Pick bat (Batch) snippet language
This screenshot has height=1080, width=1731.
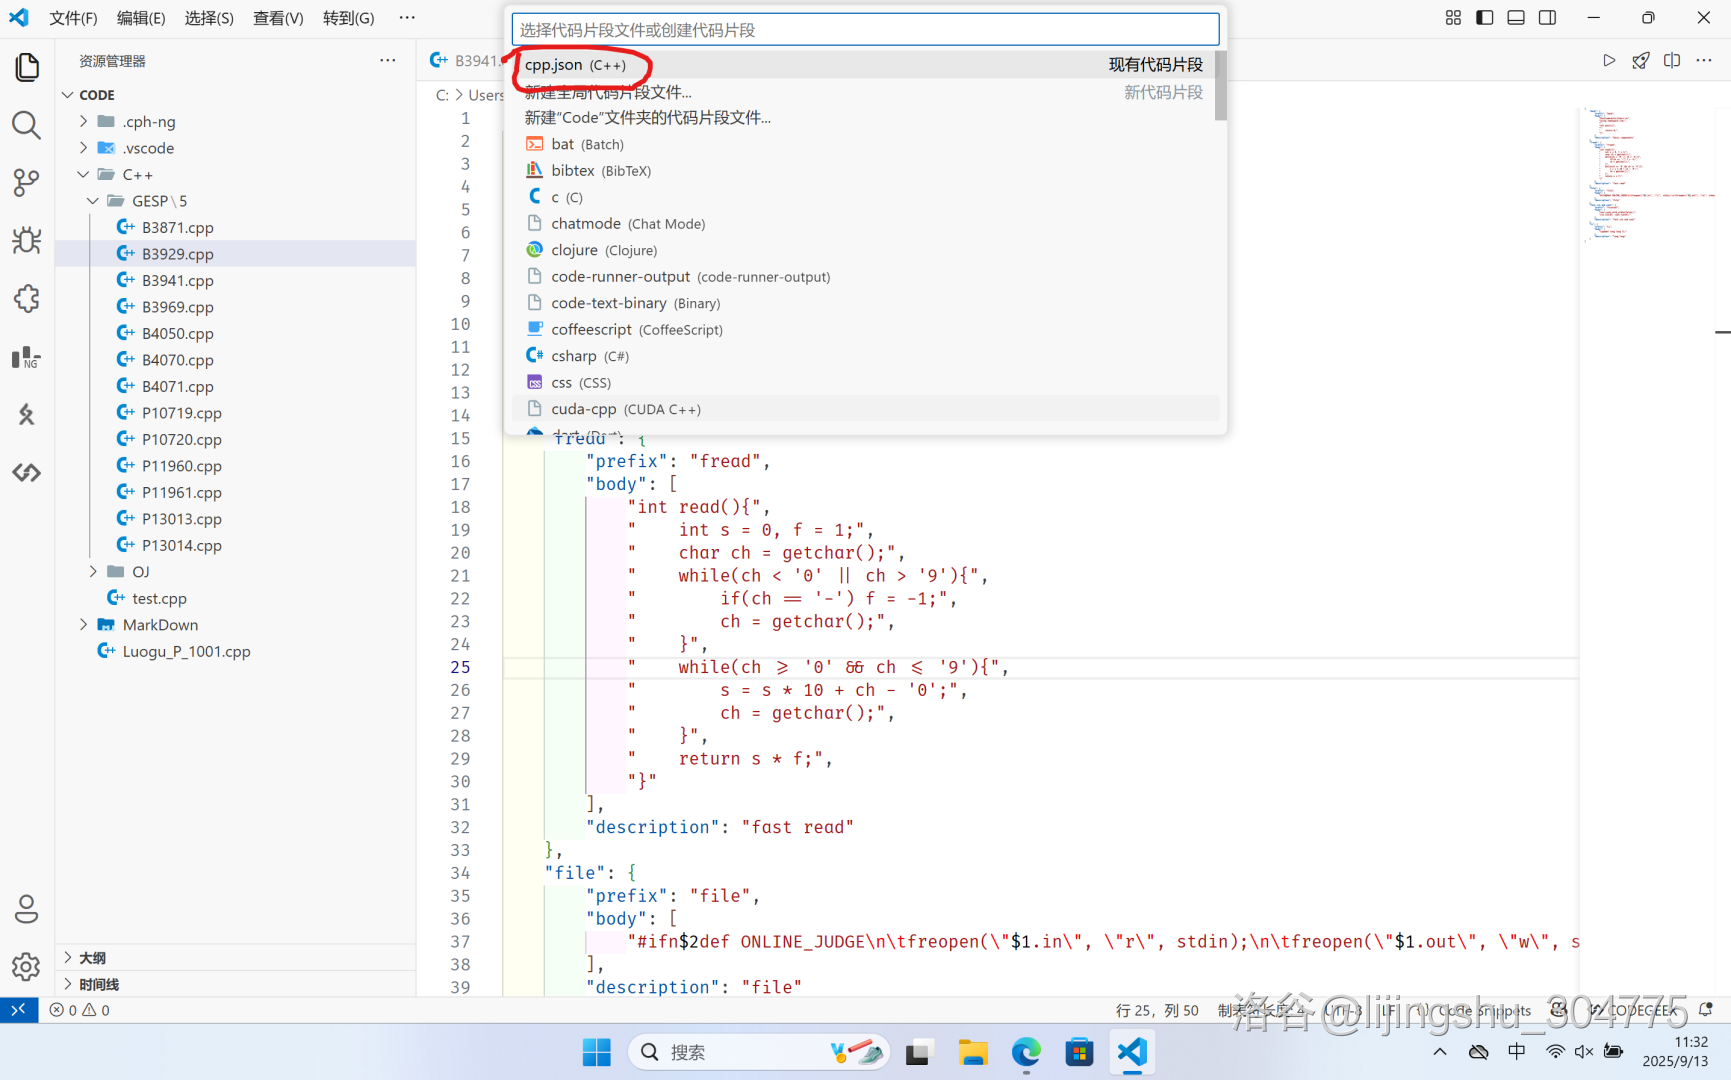863,144
